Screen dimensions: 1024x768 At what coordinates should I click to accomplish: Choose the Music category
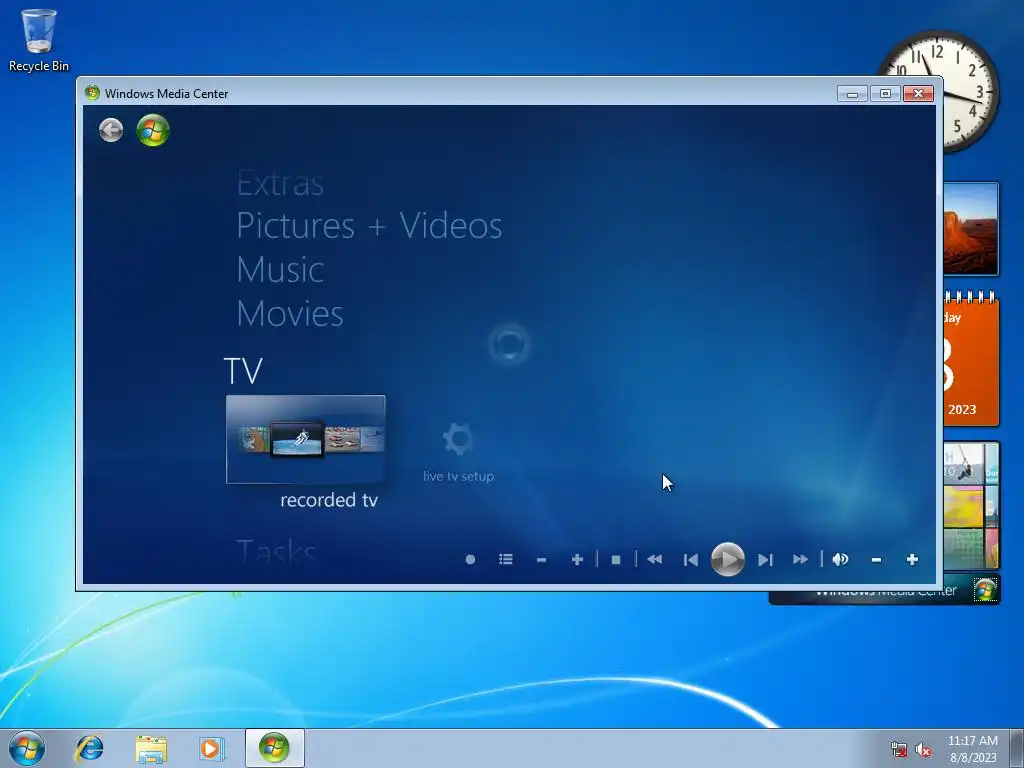click(x=280, y=270)
